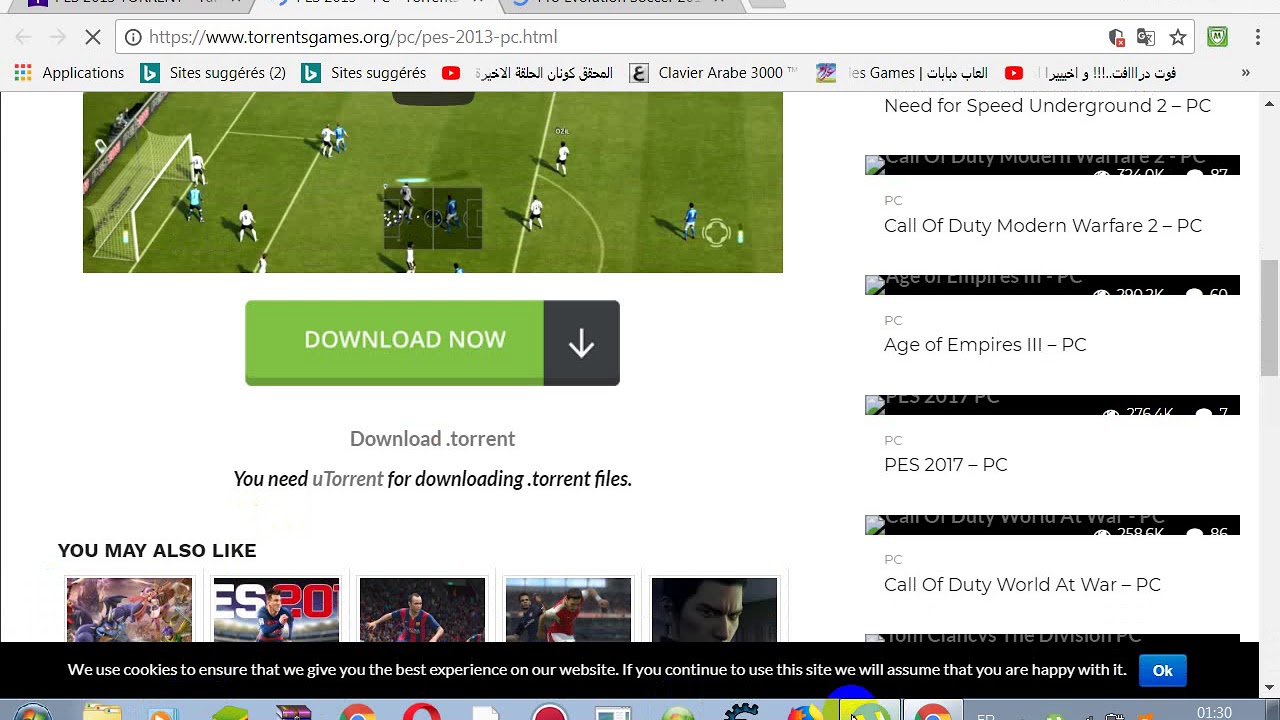1280x720 pixels.
Task: Open the YouTube bookmark فوت درااافت
Action: (1091, 73)
